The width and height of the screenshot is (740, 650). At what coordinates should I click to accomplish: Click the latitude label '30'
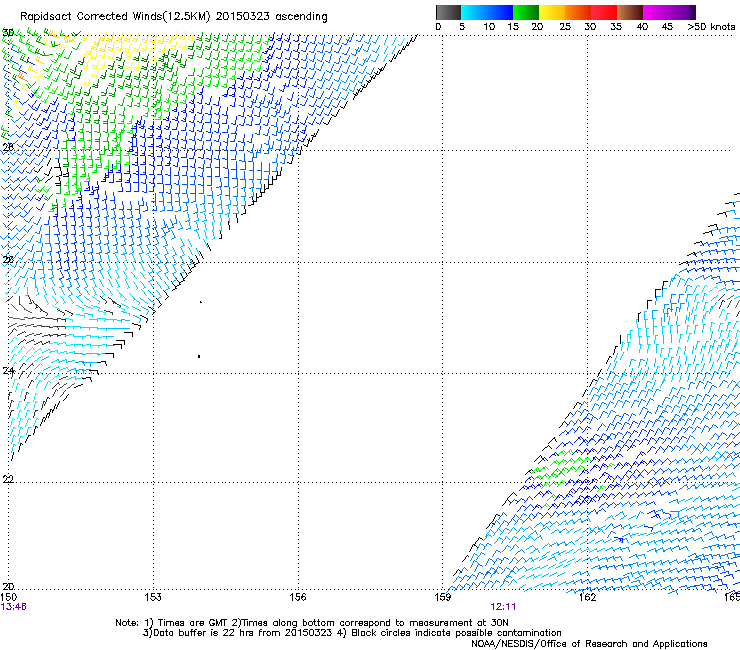(x=8, y=33)
